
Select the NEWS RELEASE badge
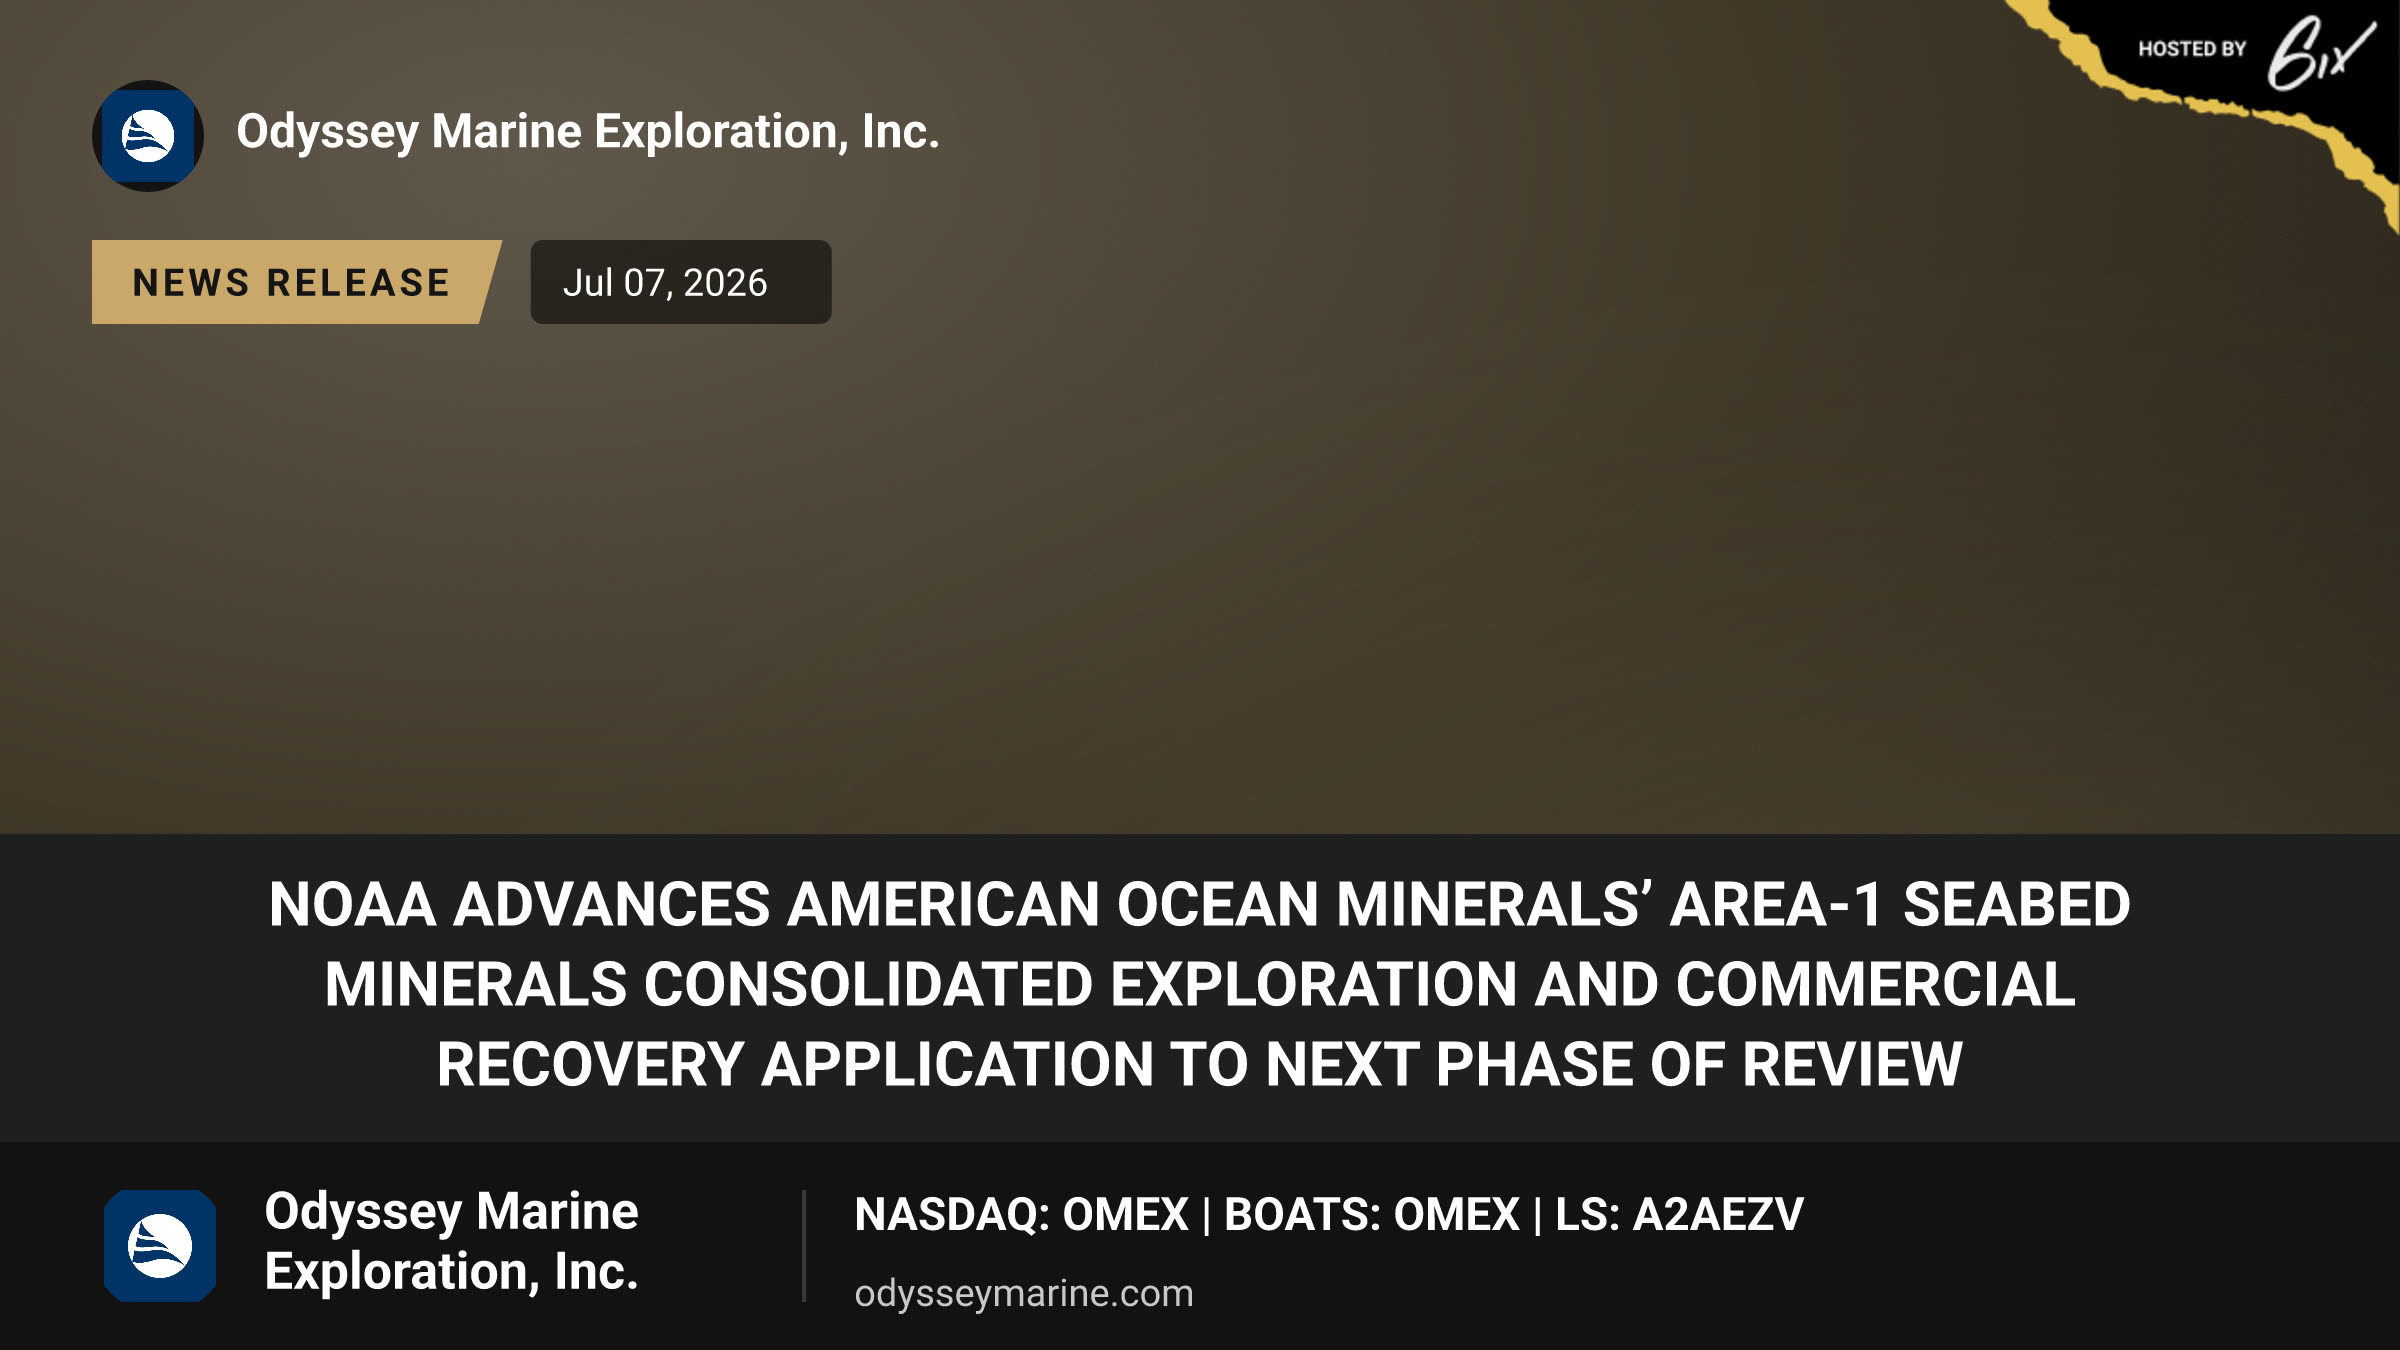pos(296,282)
